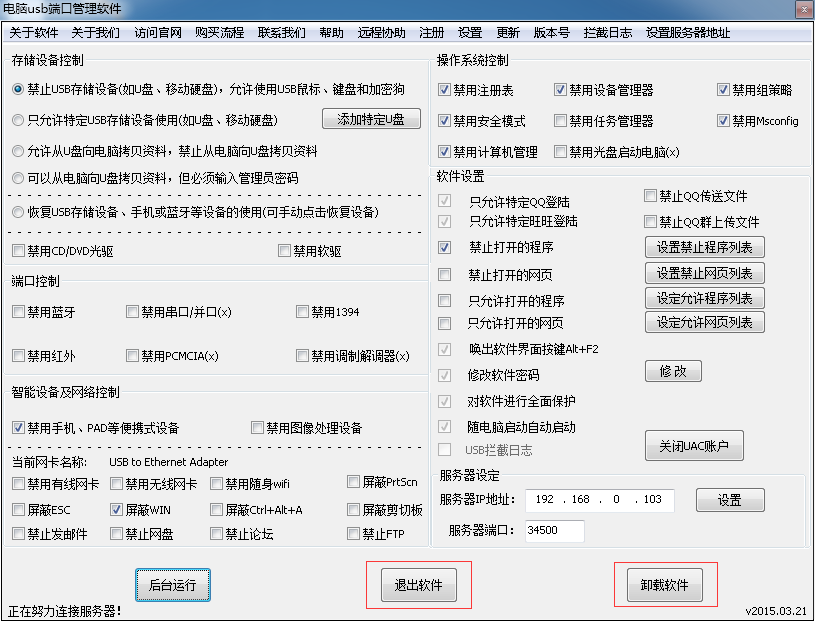Select 禁止USB存储设备 radio option
The width and height of the screenshot is (815, 622).
pyautogui.click(x=18, y=89)
